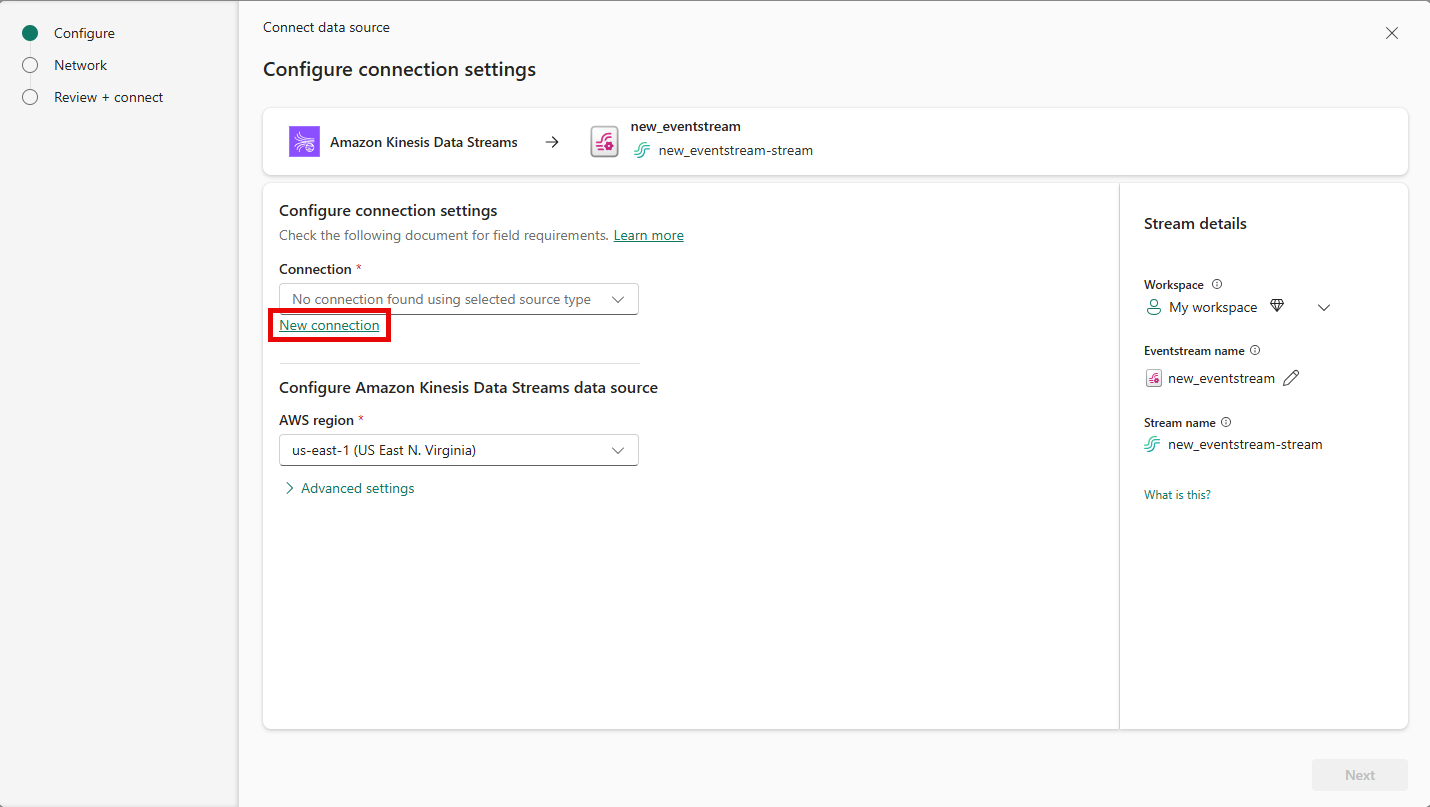Image resolution: width=1430 pixels, height=807 pixels.
Task: Click the person icon beside My workspace
Action: point(1153,307)
